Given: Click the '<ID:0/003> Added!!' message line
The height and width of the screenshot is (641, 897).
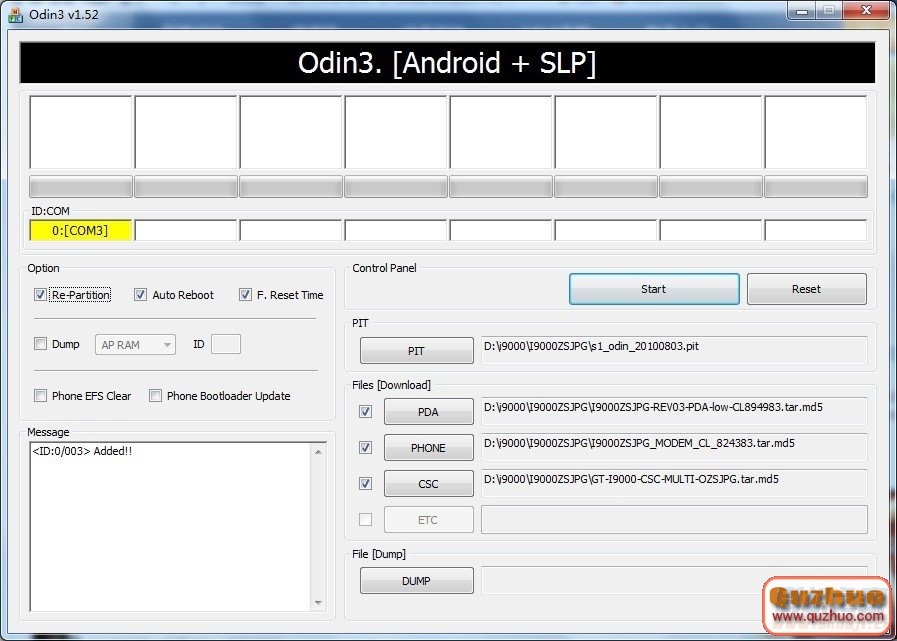Looking at the screenshot, I should [82, 451].
